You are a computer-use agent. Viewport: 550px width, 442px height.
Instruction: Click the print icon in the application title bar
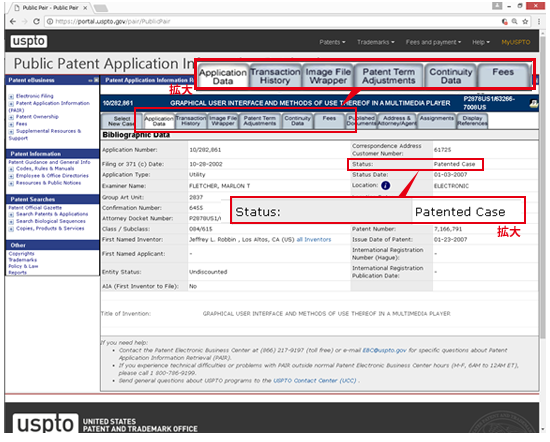coord(534,103)
